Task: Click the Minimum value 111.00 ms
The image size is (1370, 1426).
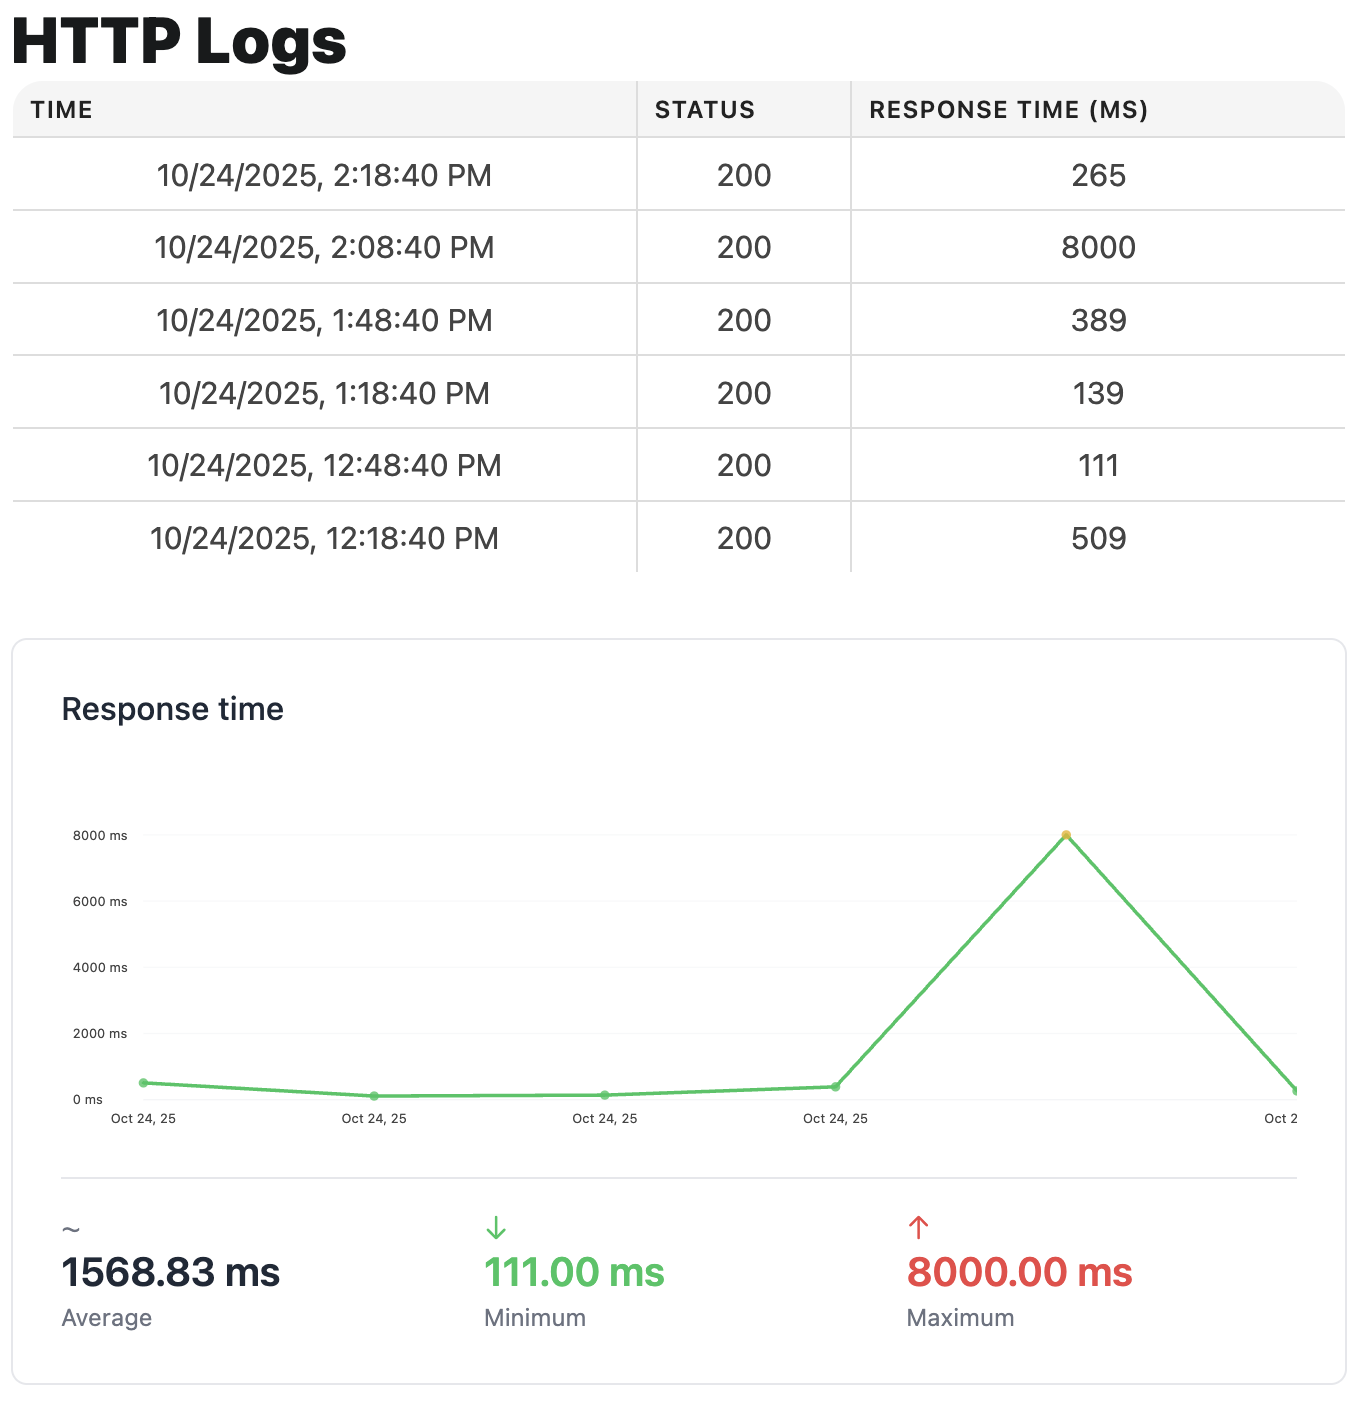Action: click(x=575, y=1272)
